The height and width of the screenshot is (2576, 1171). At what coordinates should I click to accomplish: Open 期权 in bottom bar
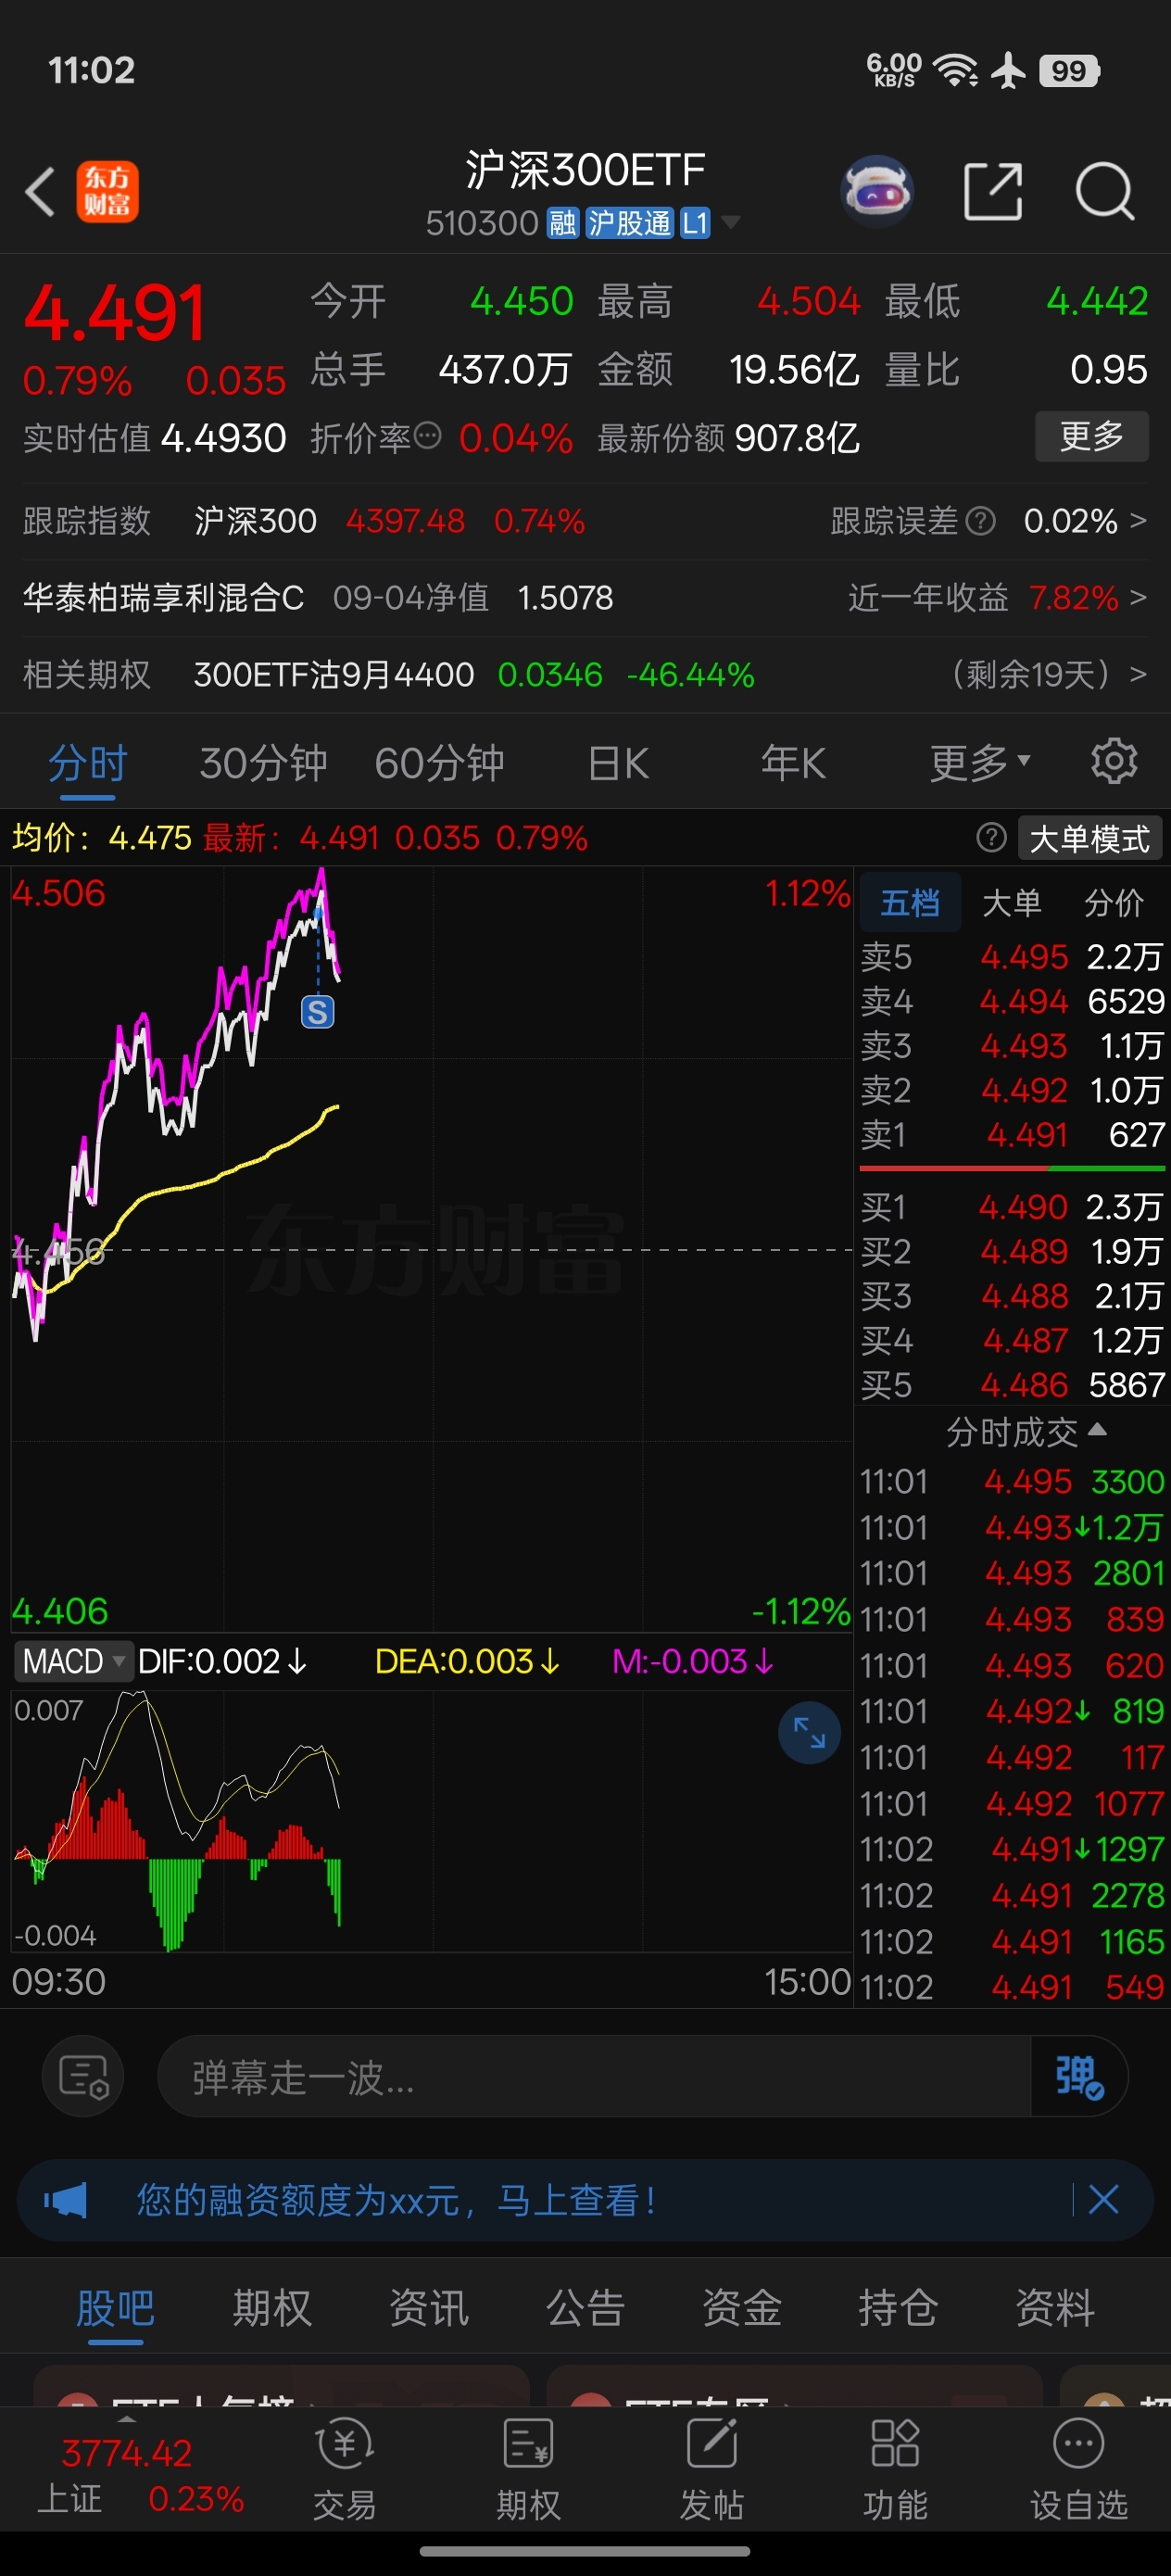pyautogui.click(x=528, y=2470)
